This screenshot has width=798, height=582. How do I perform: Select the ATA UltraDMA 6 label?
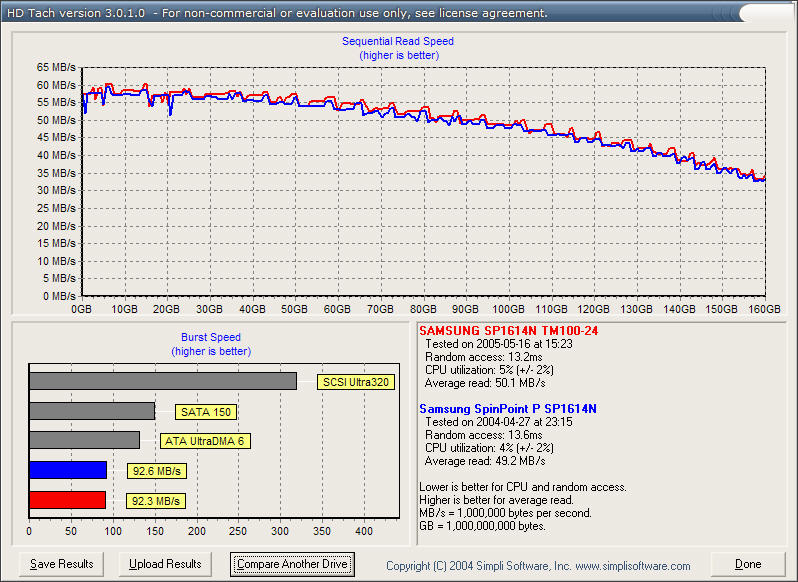pyautogui.click(x=205, y=441)
